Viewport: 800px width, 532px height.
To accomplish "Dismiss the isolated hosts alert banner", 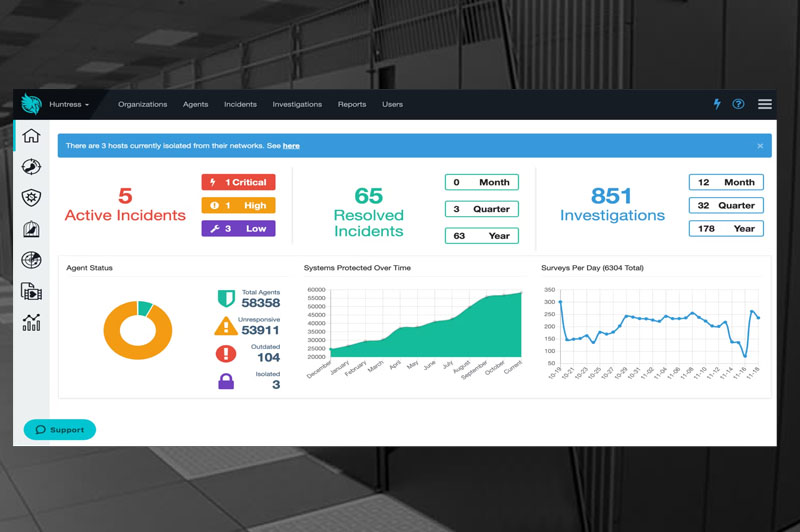I will (x=760, y=146).
